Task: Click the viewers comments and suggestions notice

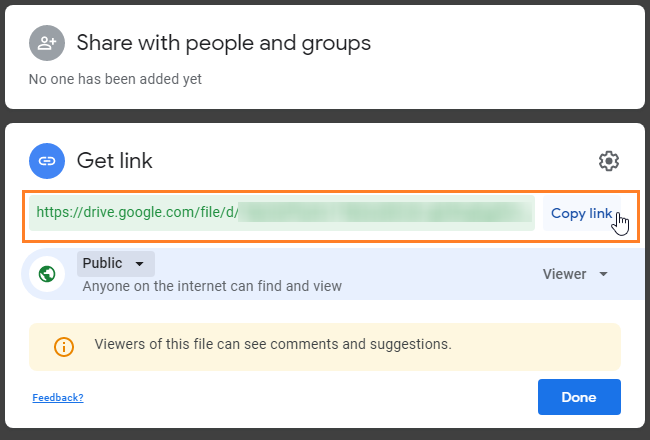Action: 272,345
